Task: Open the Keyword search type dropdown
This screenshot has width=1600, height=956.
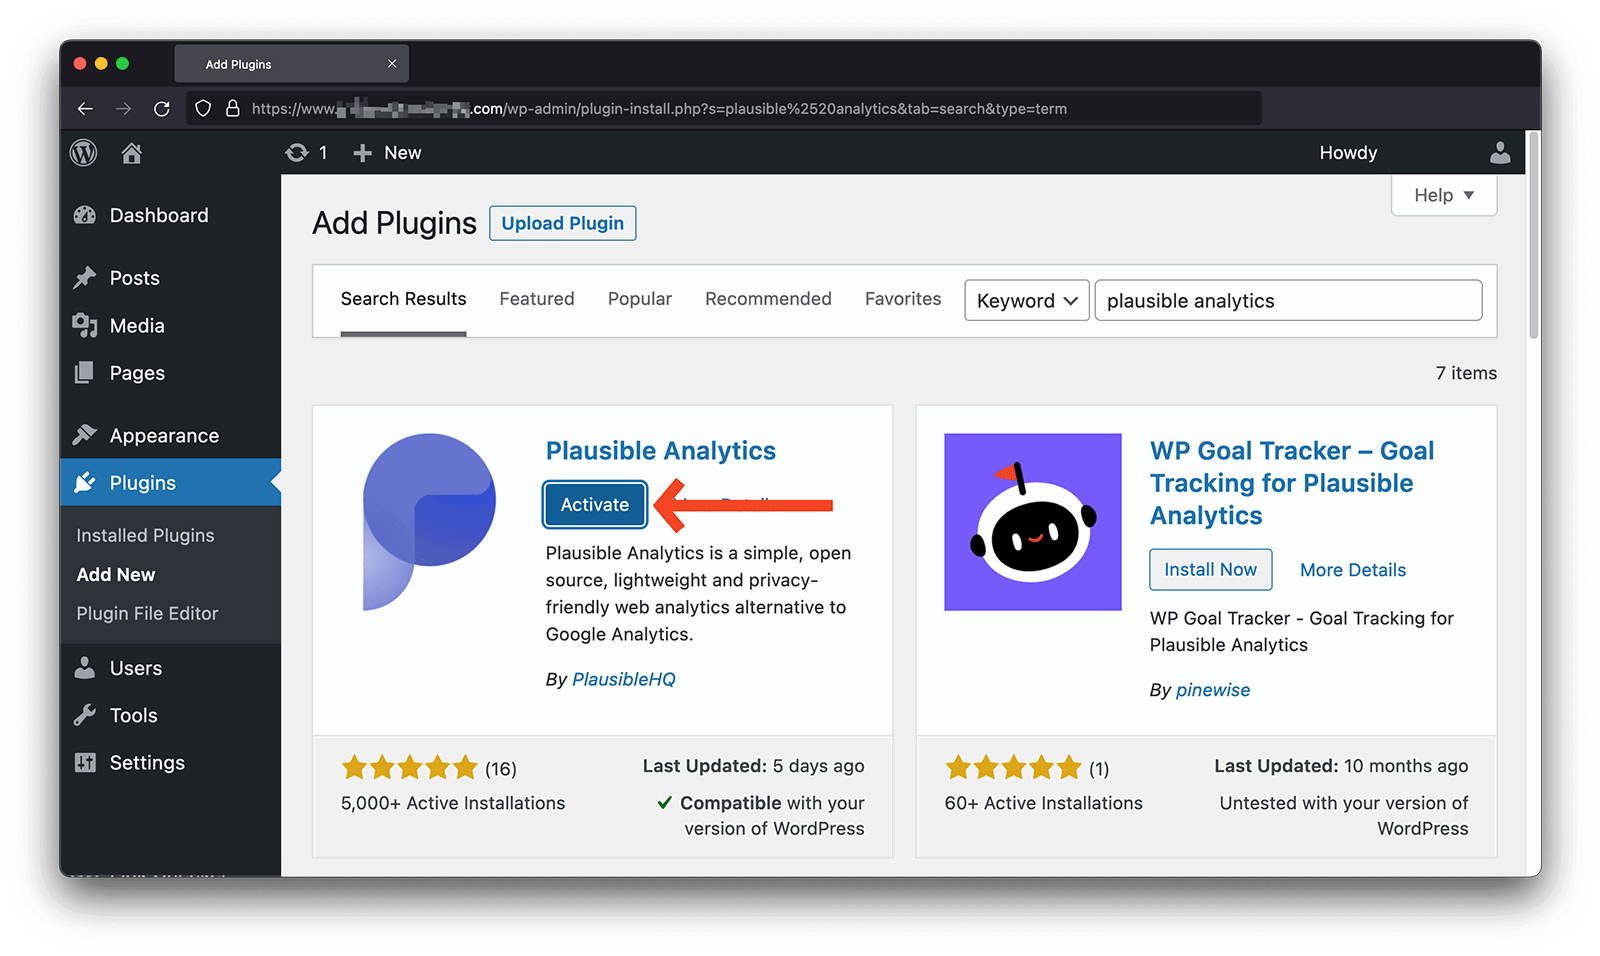Action: click(1026, 300)
